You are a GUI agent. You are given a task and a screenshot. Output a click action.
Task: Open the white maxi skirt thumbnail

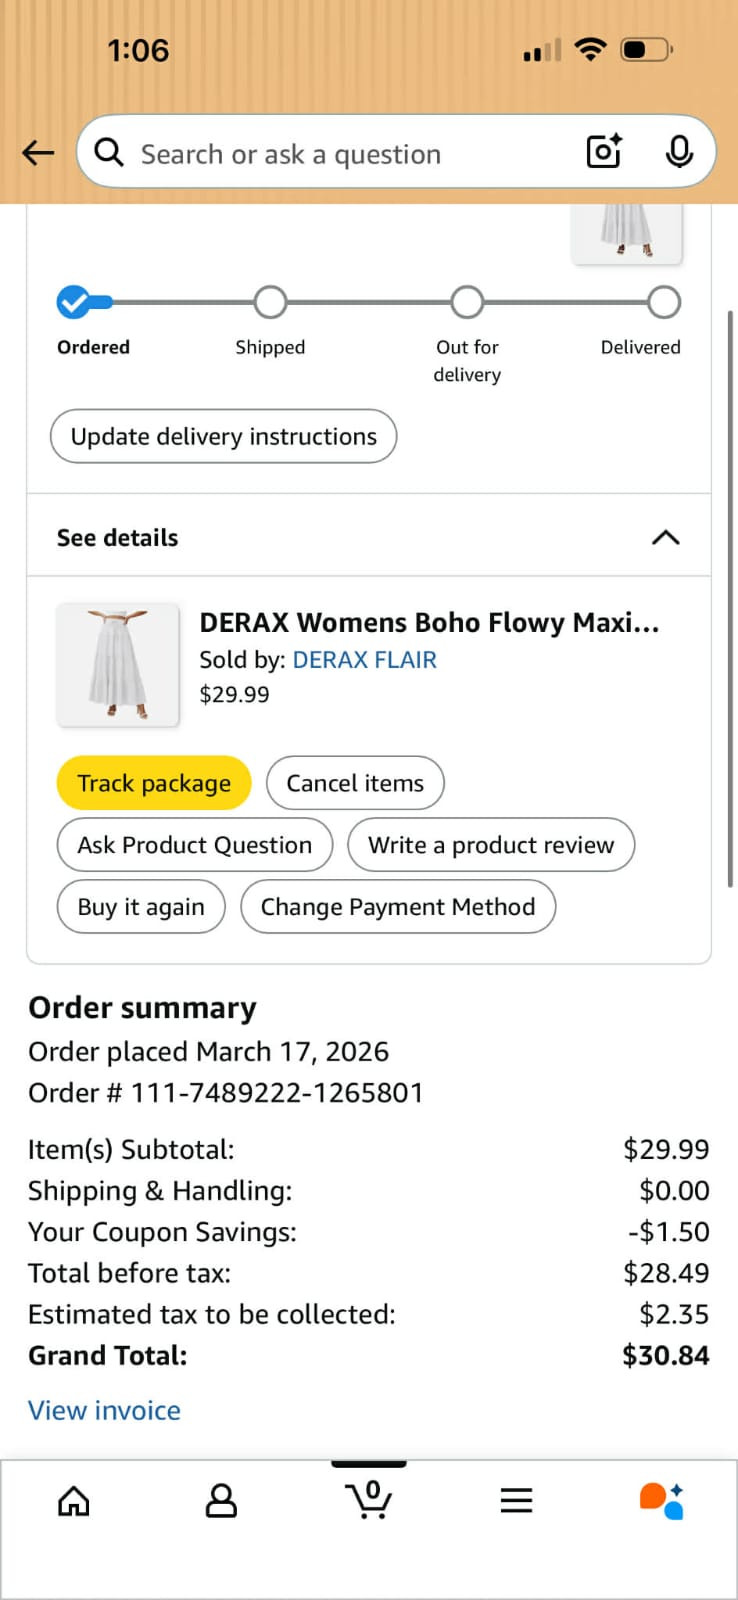118,665
